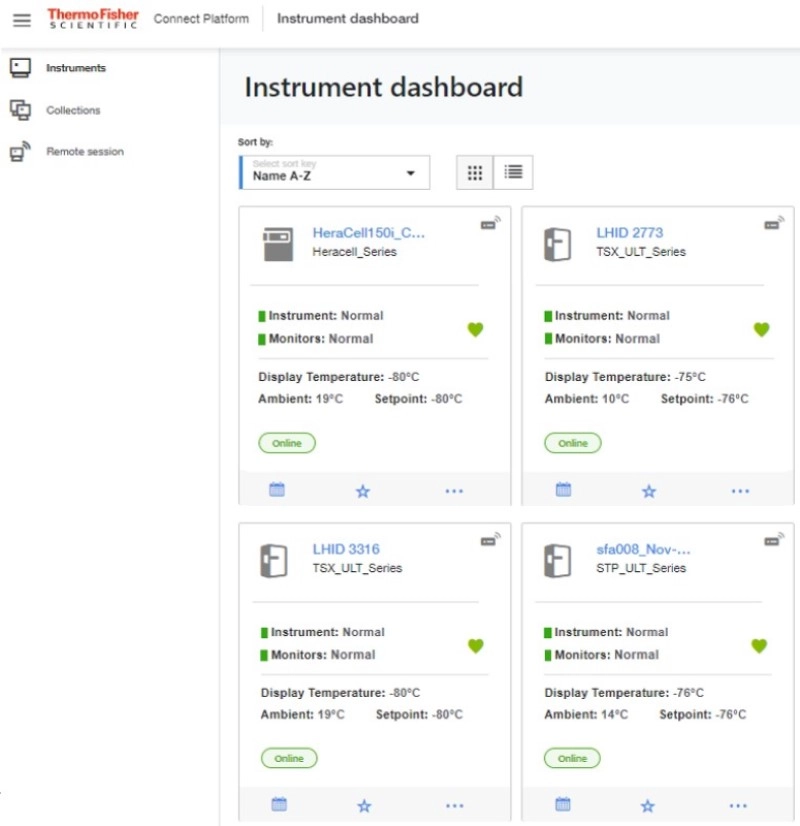Expand more options on LHID 2773 card
The image size is (800, 826).
[740, 491]
